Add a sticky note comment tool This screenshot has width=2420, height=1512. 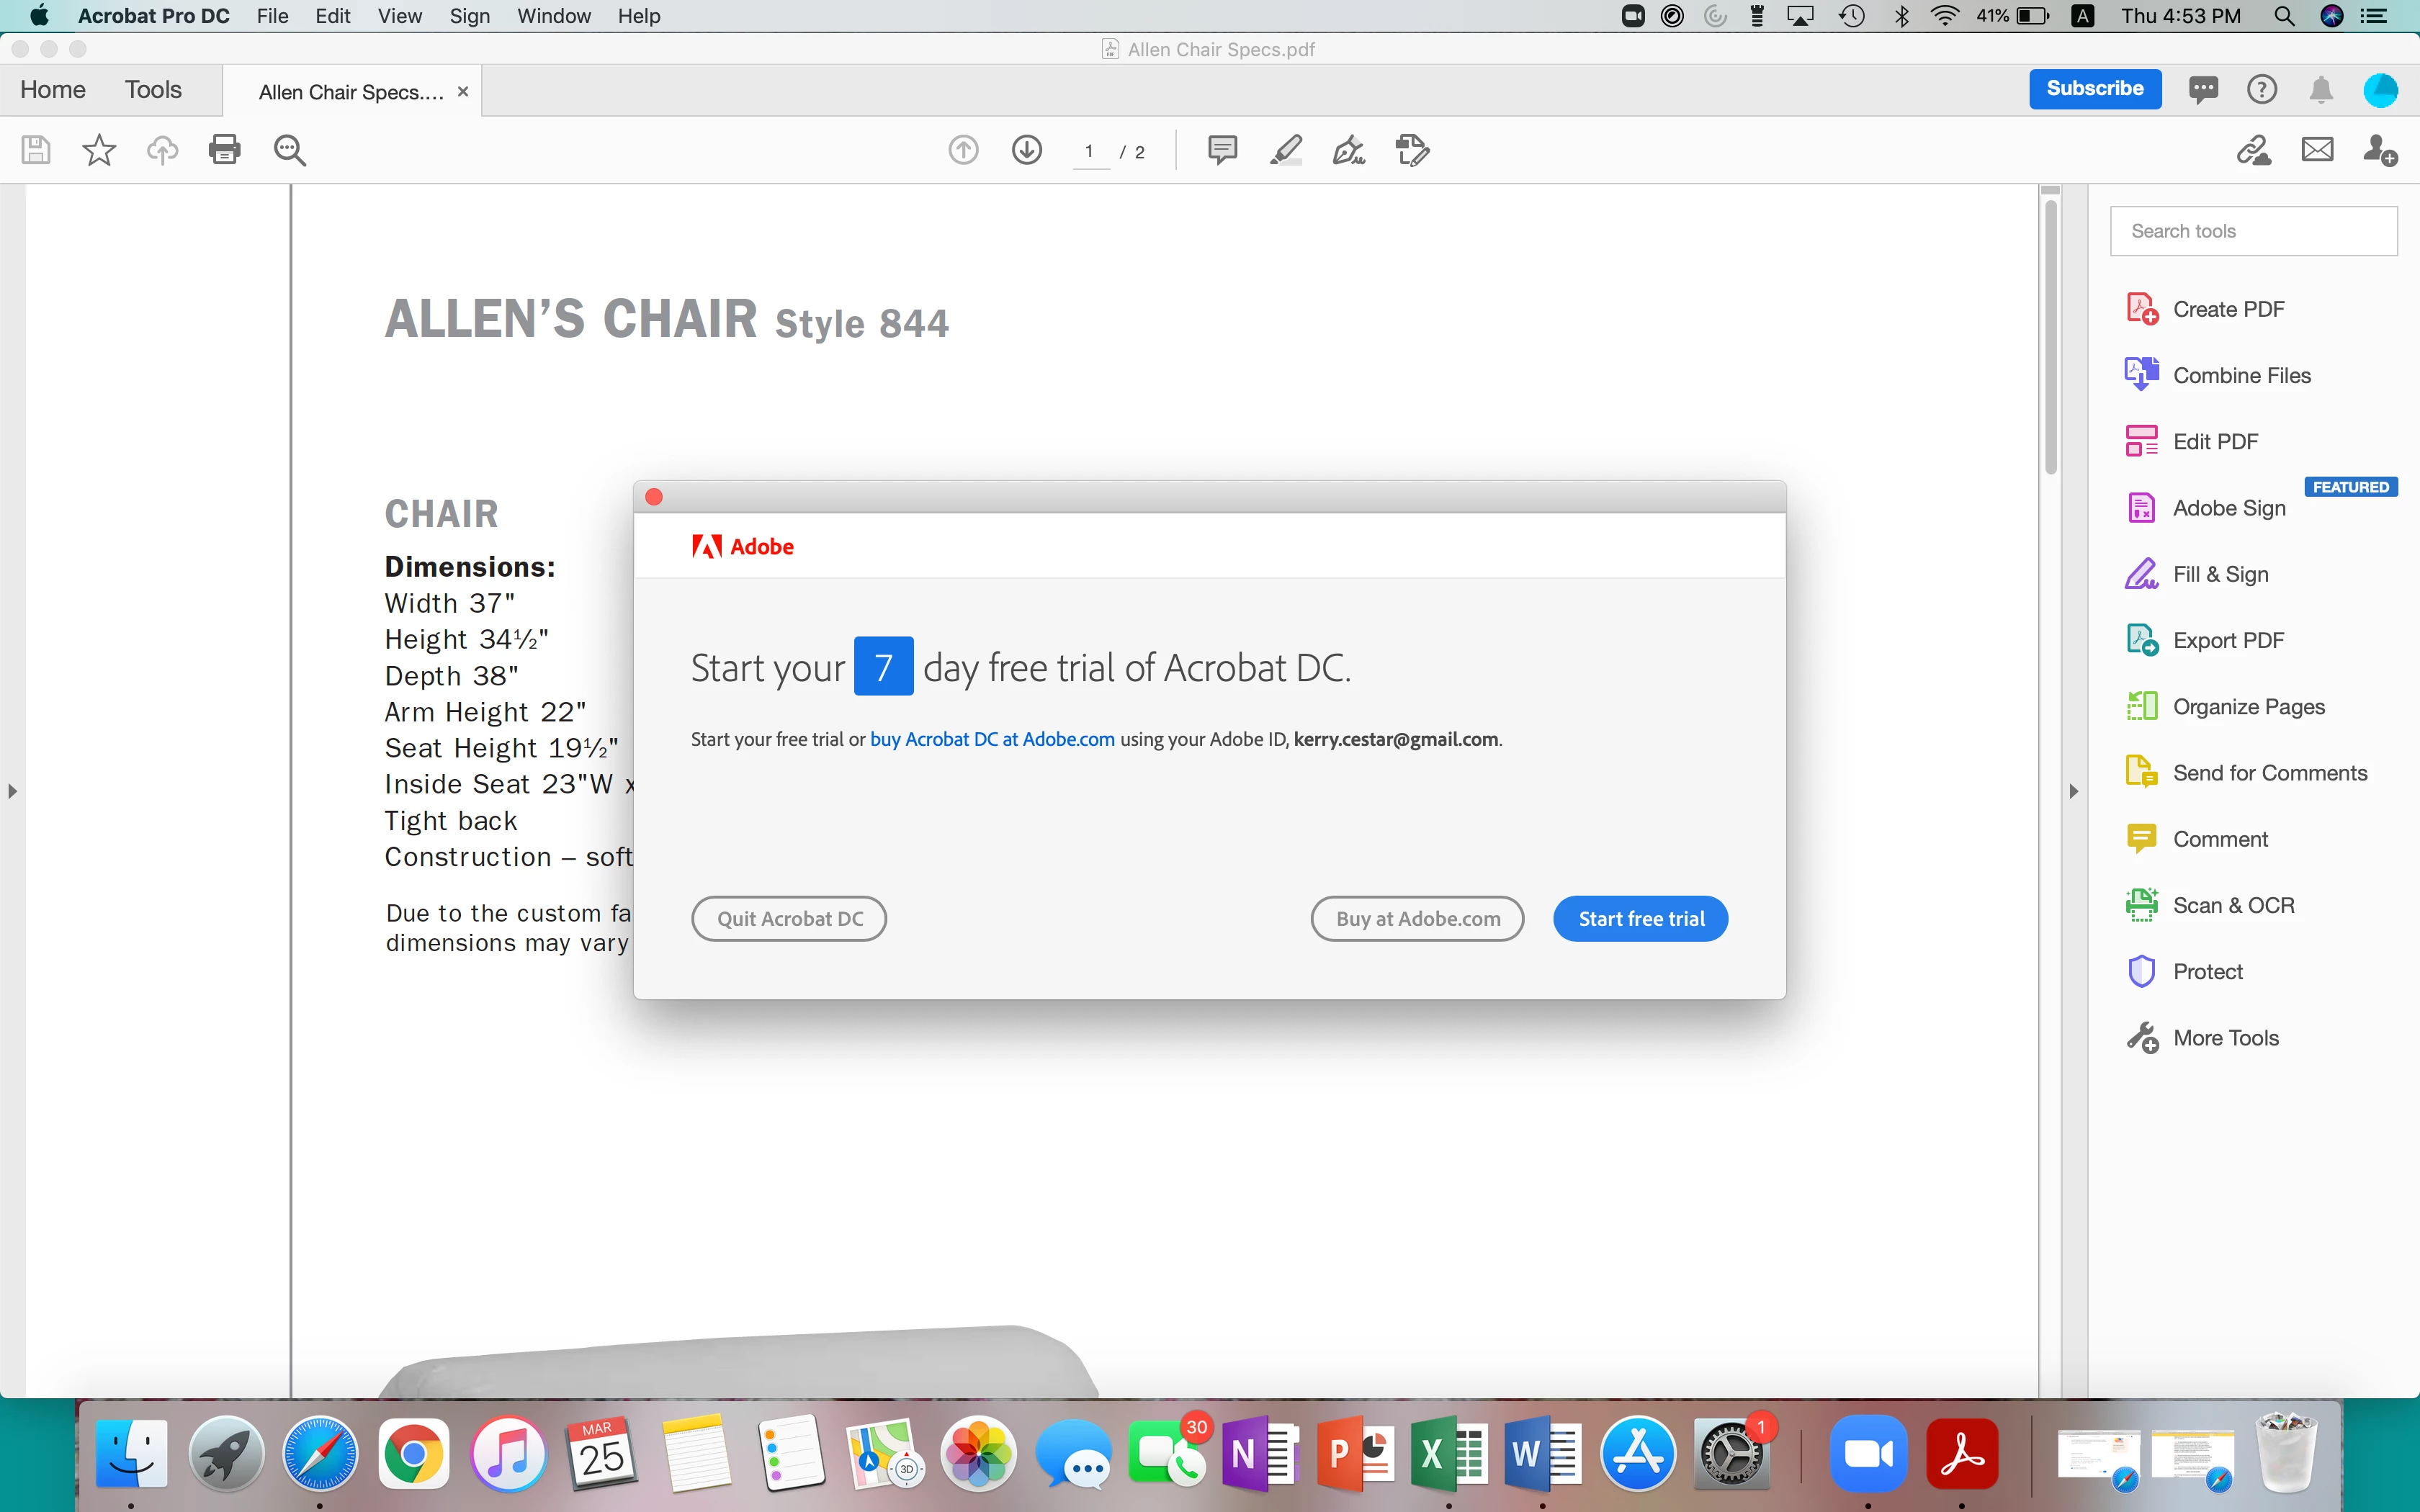[1222, 150]
